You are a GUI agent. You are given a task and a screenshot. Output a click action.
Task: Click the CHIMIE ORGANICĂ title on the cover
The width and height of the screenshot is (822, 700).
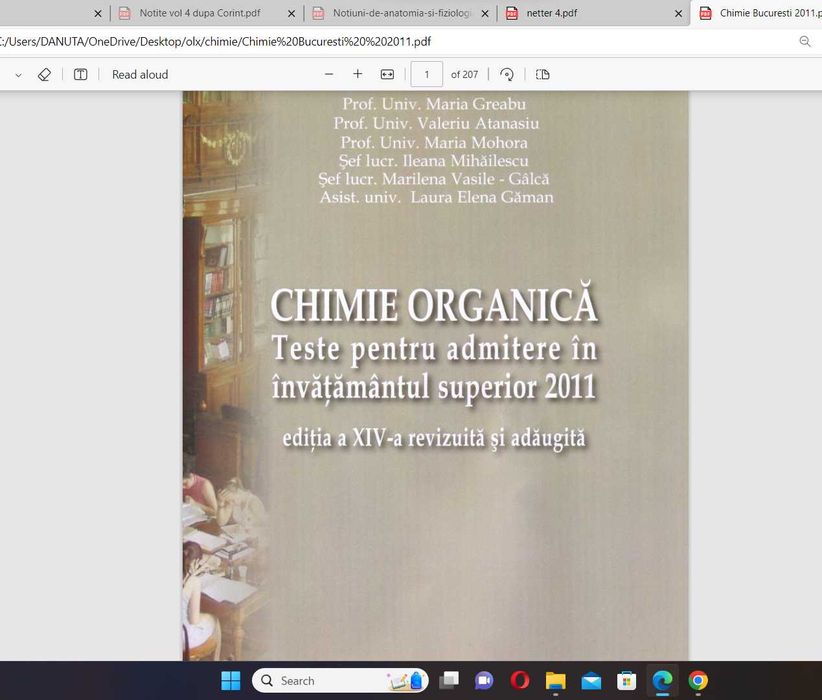tap(434, 304)
